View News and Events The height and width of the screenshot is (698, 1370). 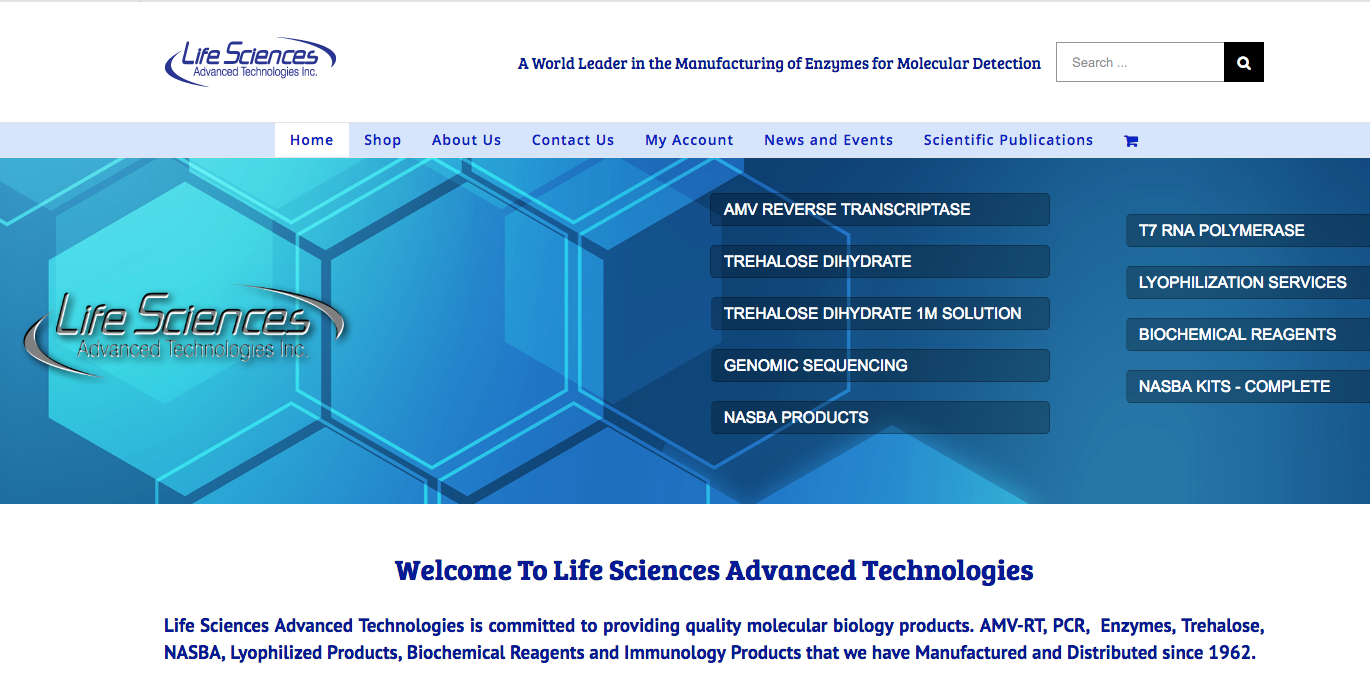point(829,140)
